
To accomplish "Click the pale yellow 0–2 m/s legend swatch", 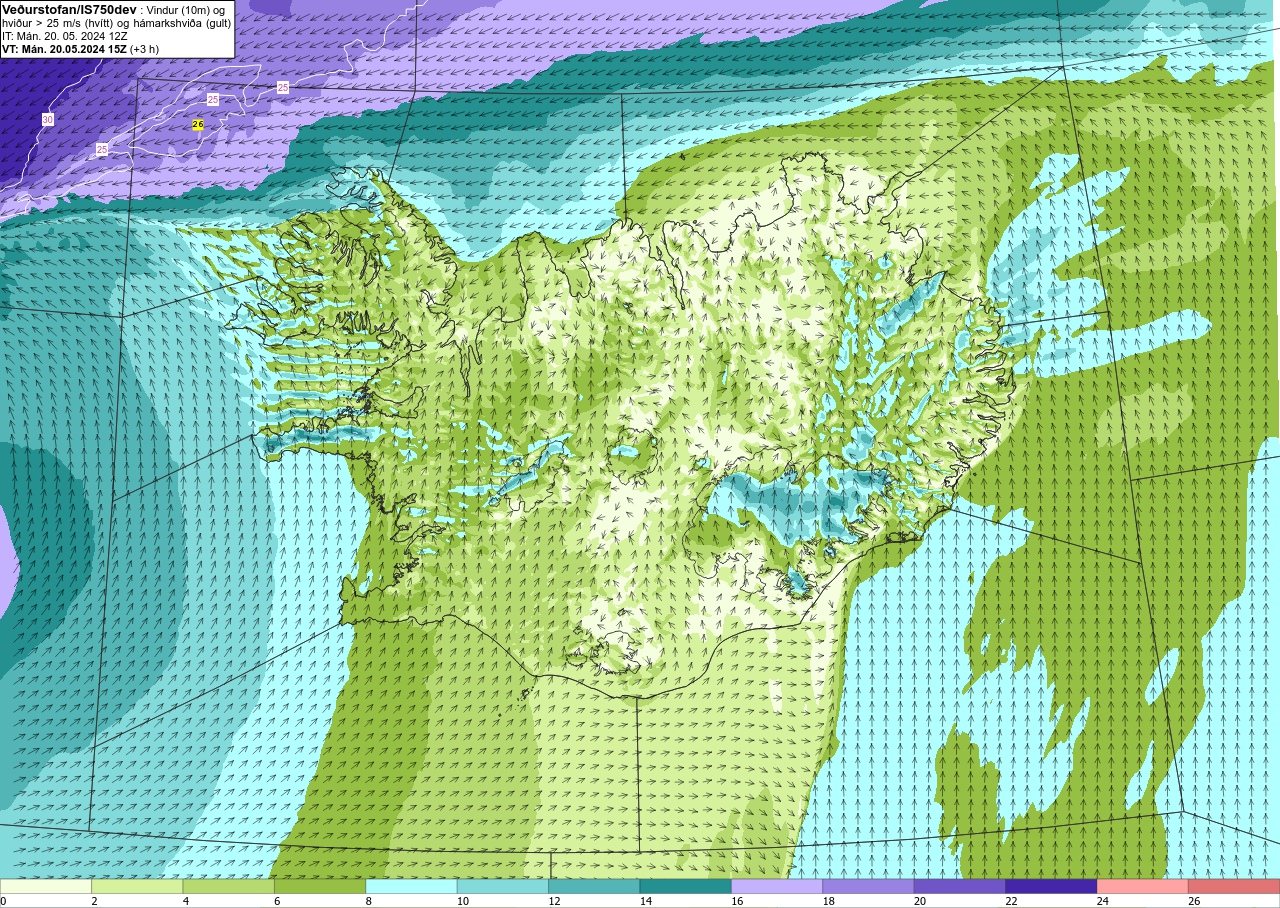I will (x=46, y=887).
